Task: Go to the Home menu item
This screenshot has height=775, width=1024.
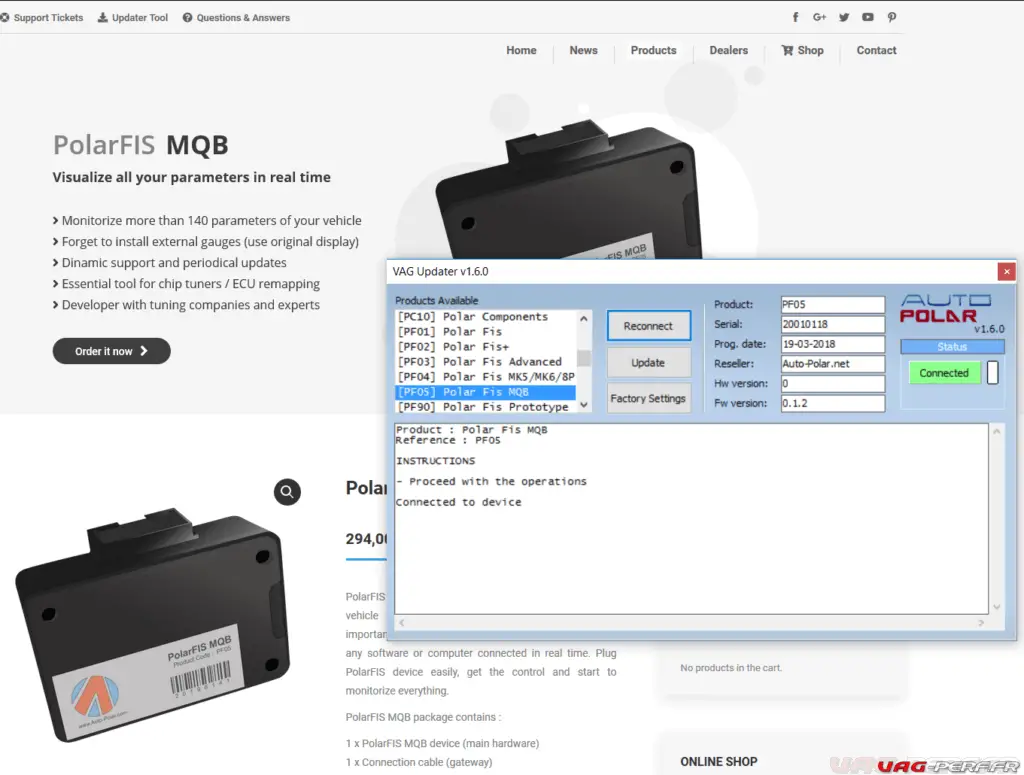Action: coord(521,50)
